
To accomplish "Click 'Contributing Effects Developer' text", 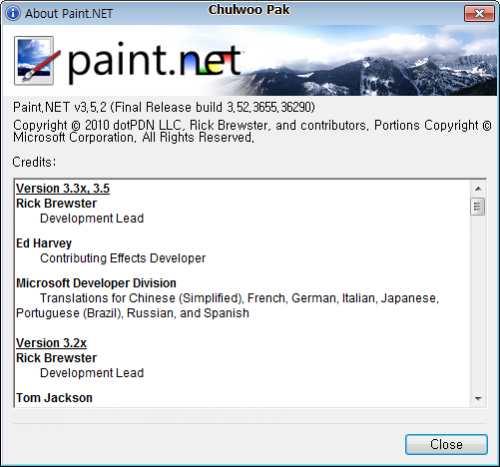I will pos(123,258).
